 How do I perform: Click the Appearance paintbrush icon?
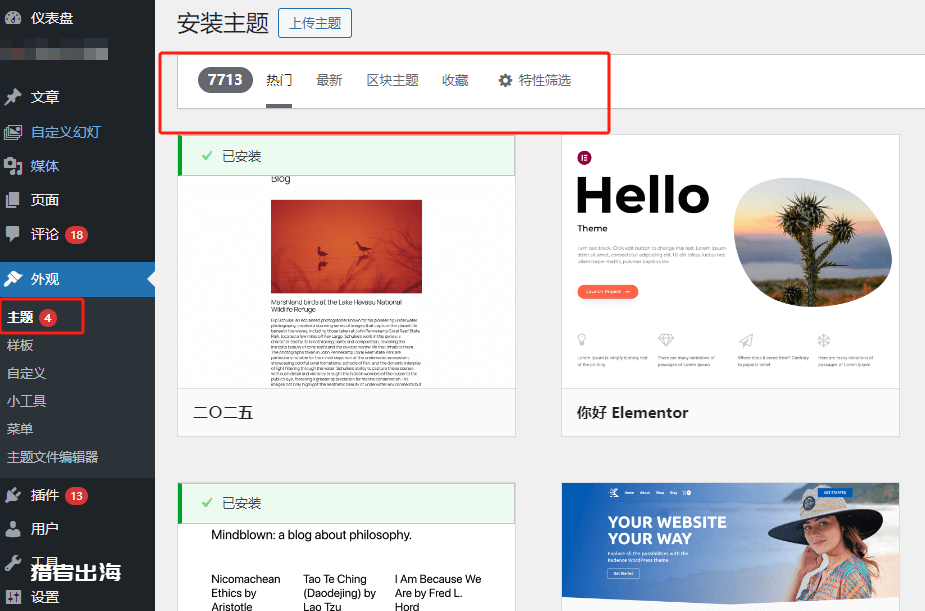pyautogui.click(x=13, y=279)
